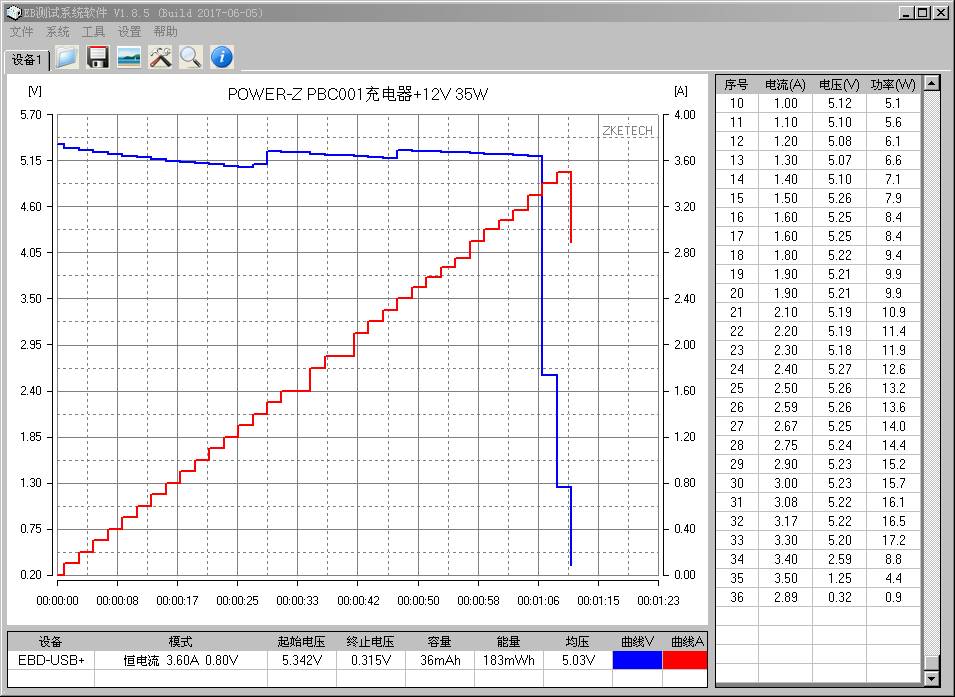
Task: Click the 电流(A) column header
Action: pos(785,85)
